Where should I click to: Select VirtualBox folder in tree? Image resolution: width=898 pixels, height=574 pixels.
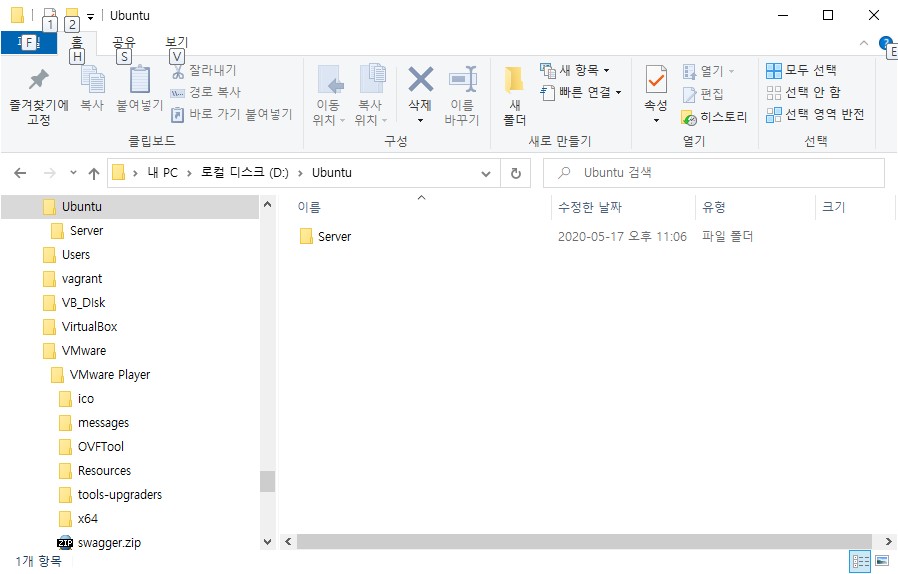(x=80, y=327)
